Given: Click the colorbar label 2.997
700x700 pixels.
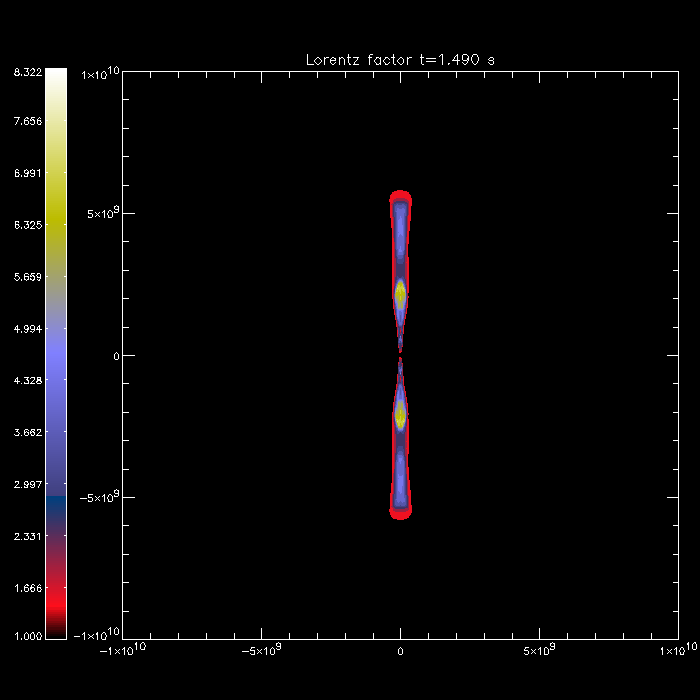Looking at the screenshot, I should (28, 484).
